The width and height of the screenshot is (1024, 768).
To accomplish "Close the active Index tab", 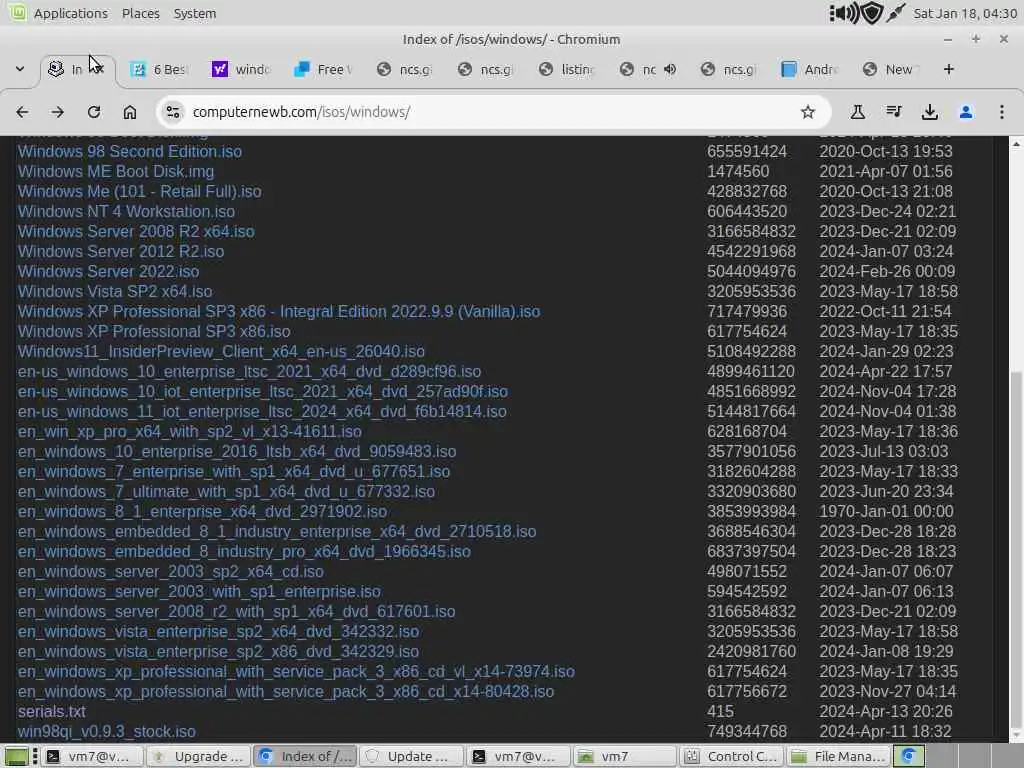I will pos(98,69).
